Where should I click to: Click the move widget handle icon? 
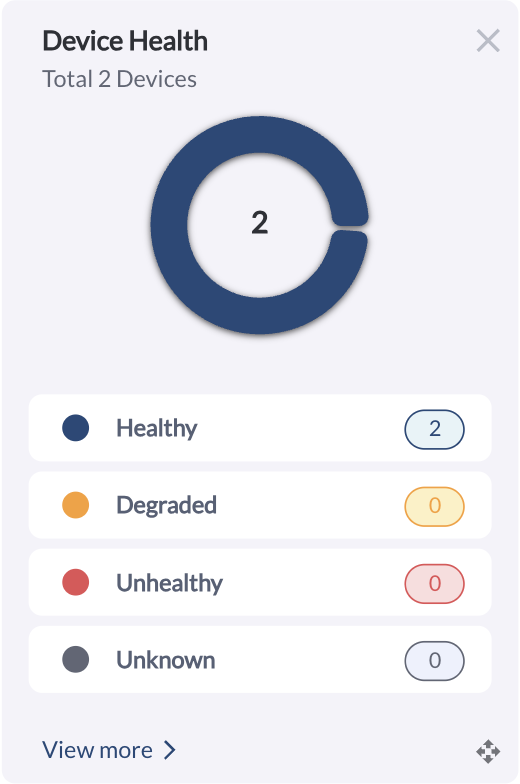click(x=488, y=752)
